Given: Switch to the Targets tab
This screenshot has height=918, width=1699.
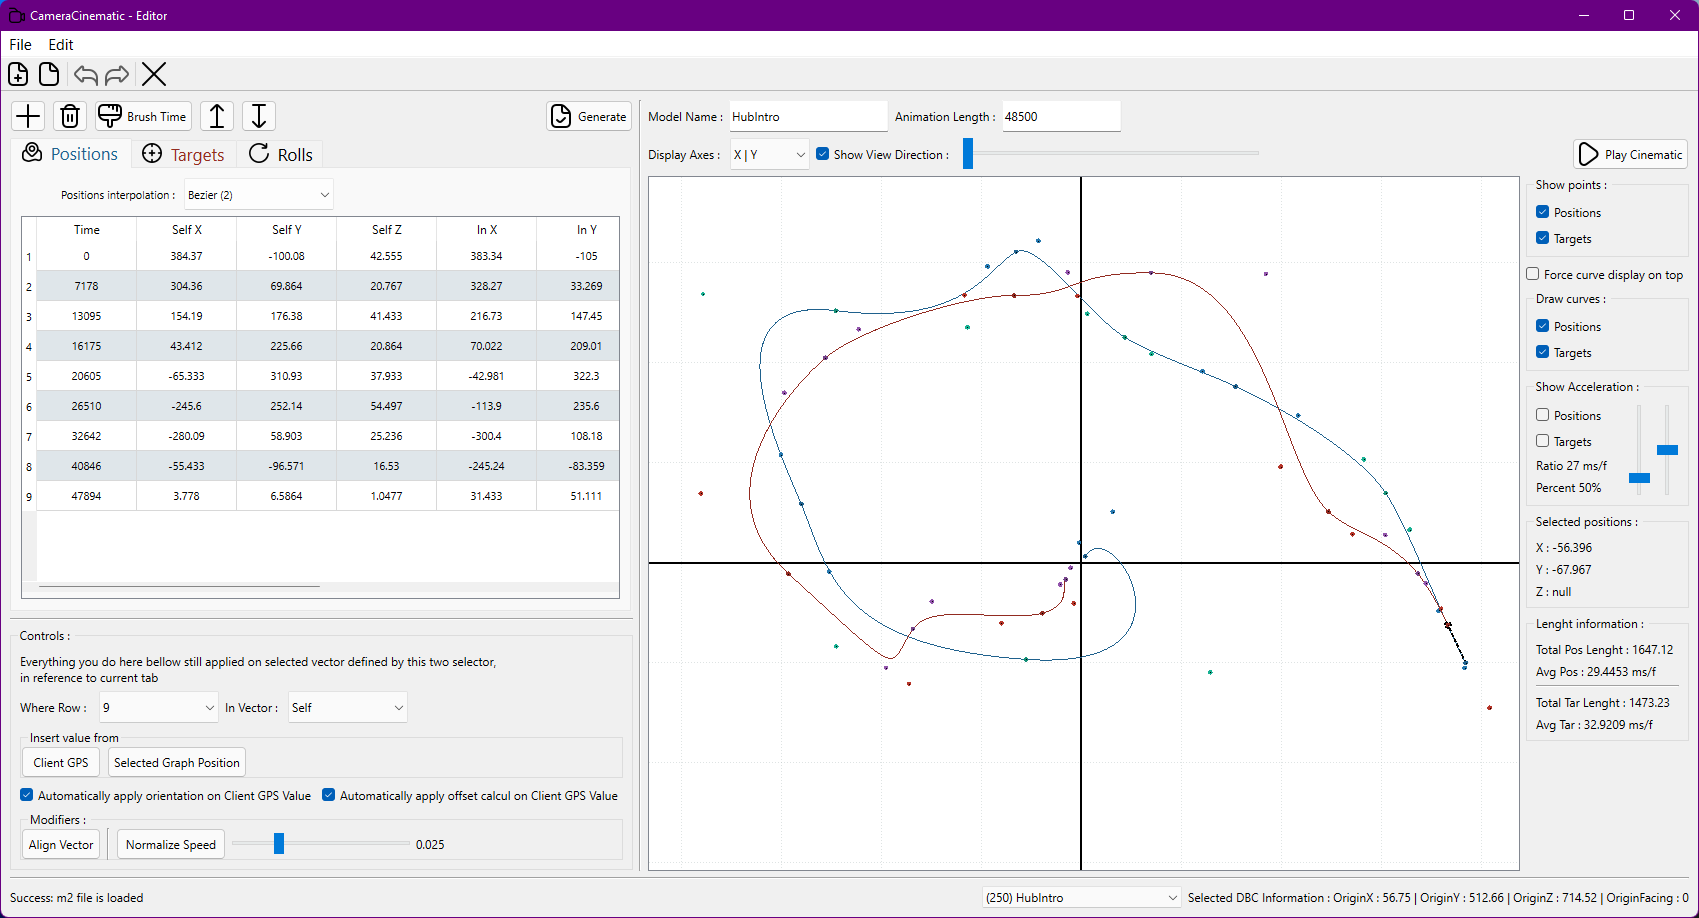Looking at the screenshot, I should [x=184, y=154].
